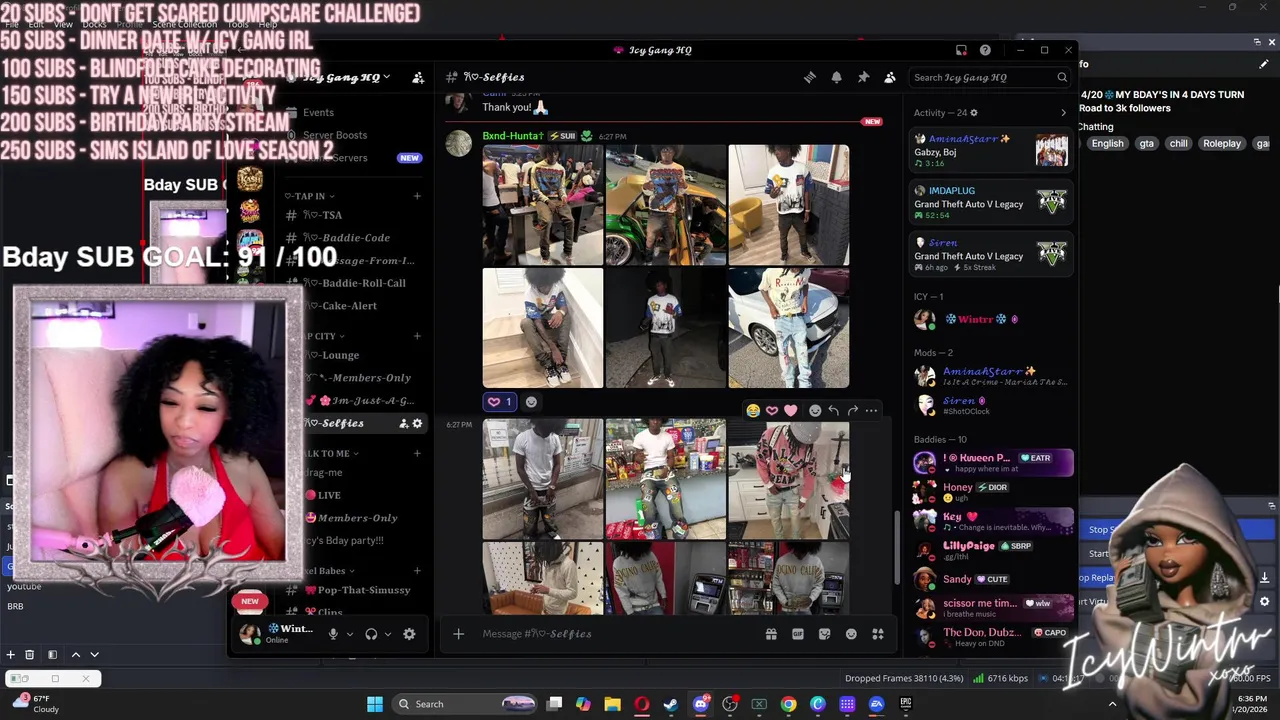Open Discord inbox icon in title bar
This screenshot has height=720, width=1280.
961,50
